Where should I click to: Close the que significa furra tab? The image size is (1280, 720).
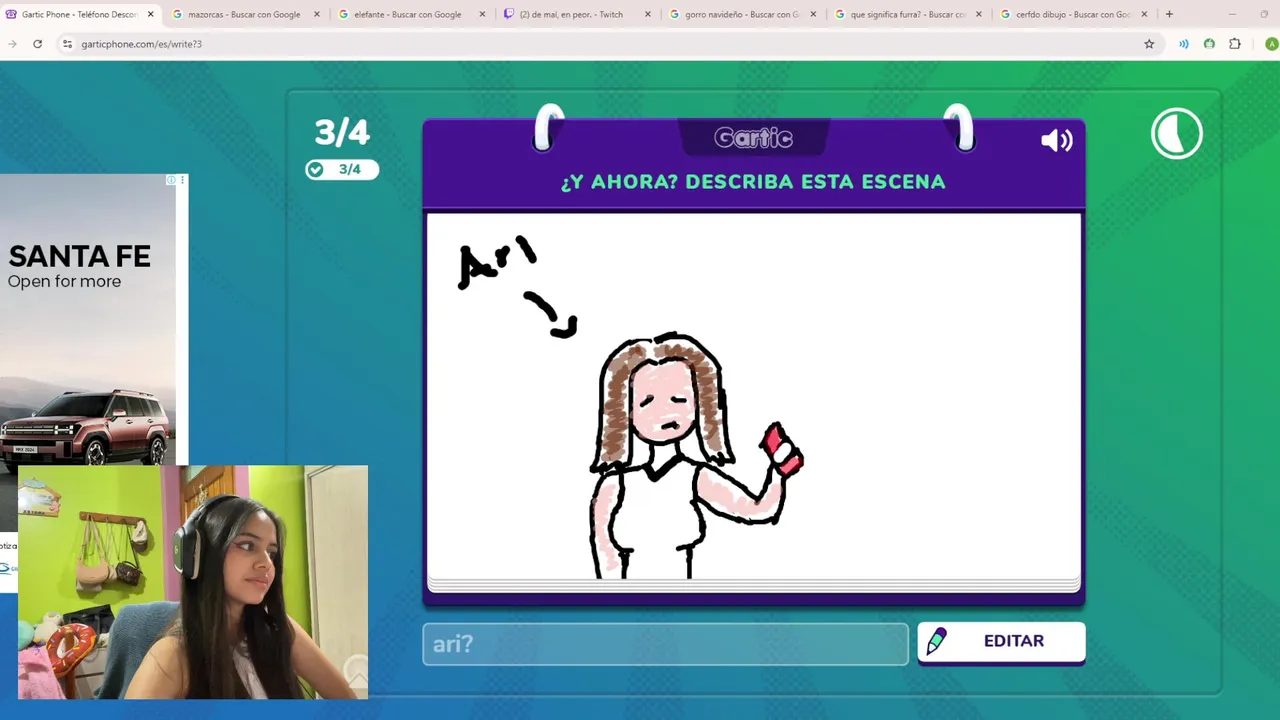[979, 14]
